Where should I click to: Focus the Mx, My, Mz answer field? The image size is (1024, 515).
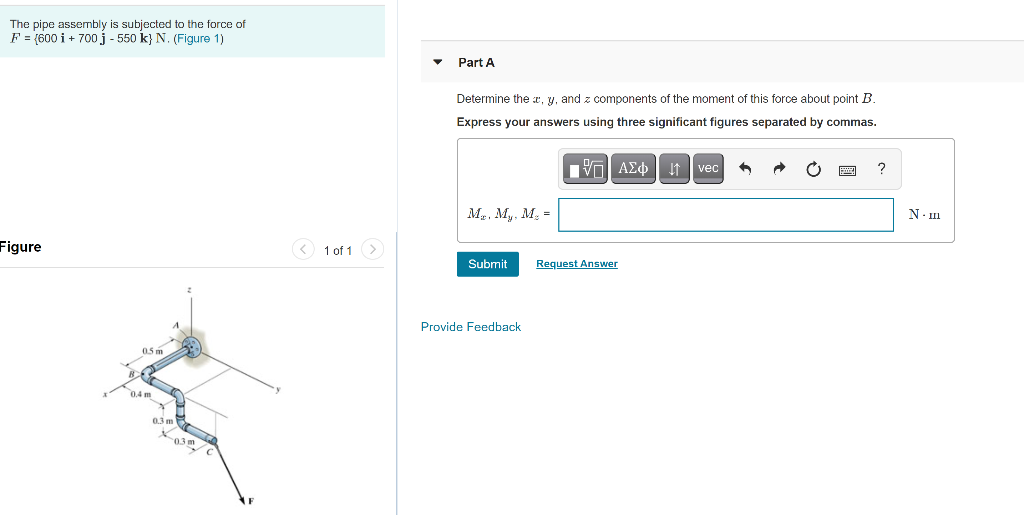726,215
